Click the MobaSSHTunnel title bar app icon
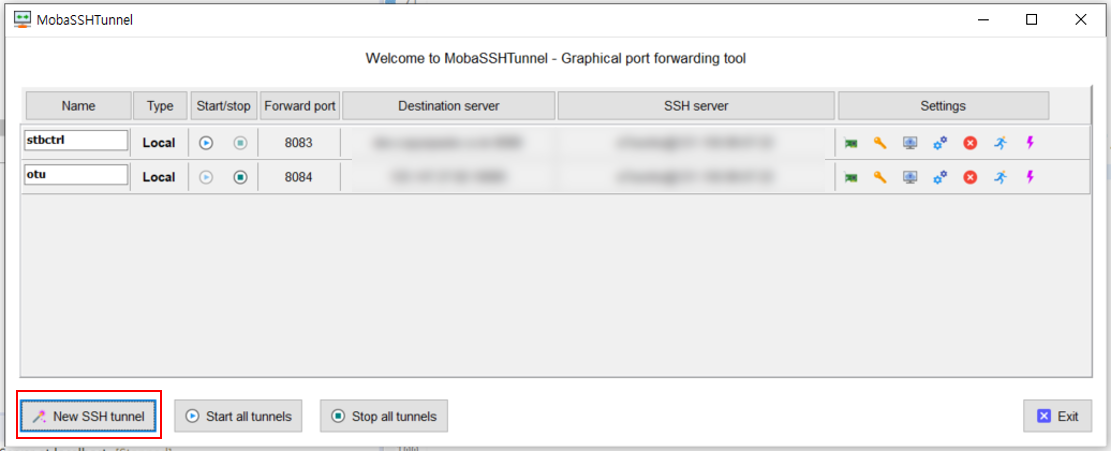Image resolution: width=1112 pixels, height=453 pixels. (22, 20)
